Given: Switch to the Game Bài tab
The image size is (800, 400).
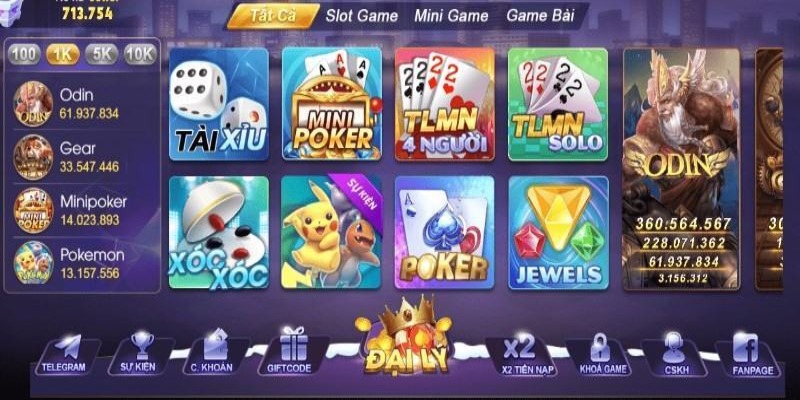Looking at the screenshot, I should pos(540,15).
